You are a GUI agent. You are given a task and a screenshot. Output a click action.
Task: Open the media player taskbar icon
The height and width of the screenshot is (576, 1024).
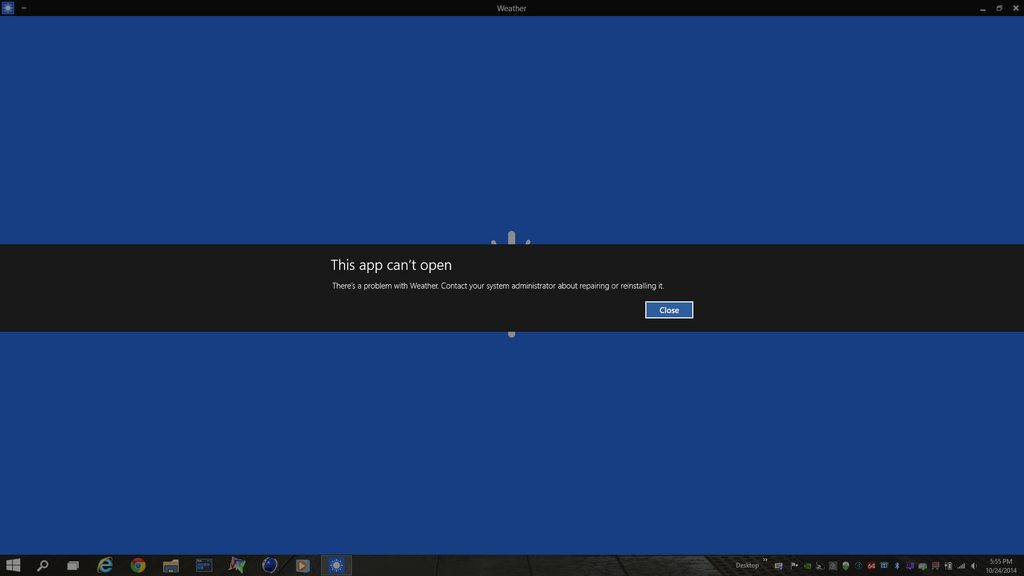[302, 565]
